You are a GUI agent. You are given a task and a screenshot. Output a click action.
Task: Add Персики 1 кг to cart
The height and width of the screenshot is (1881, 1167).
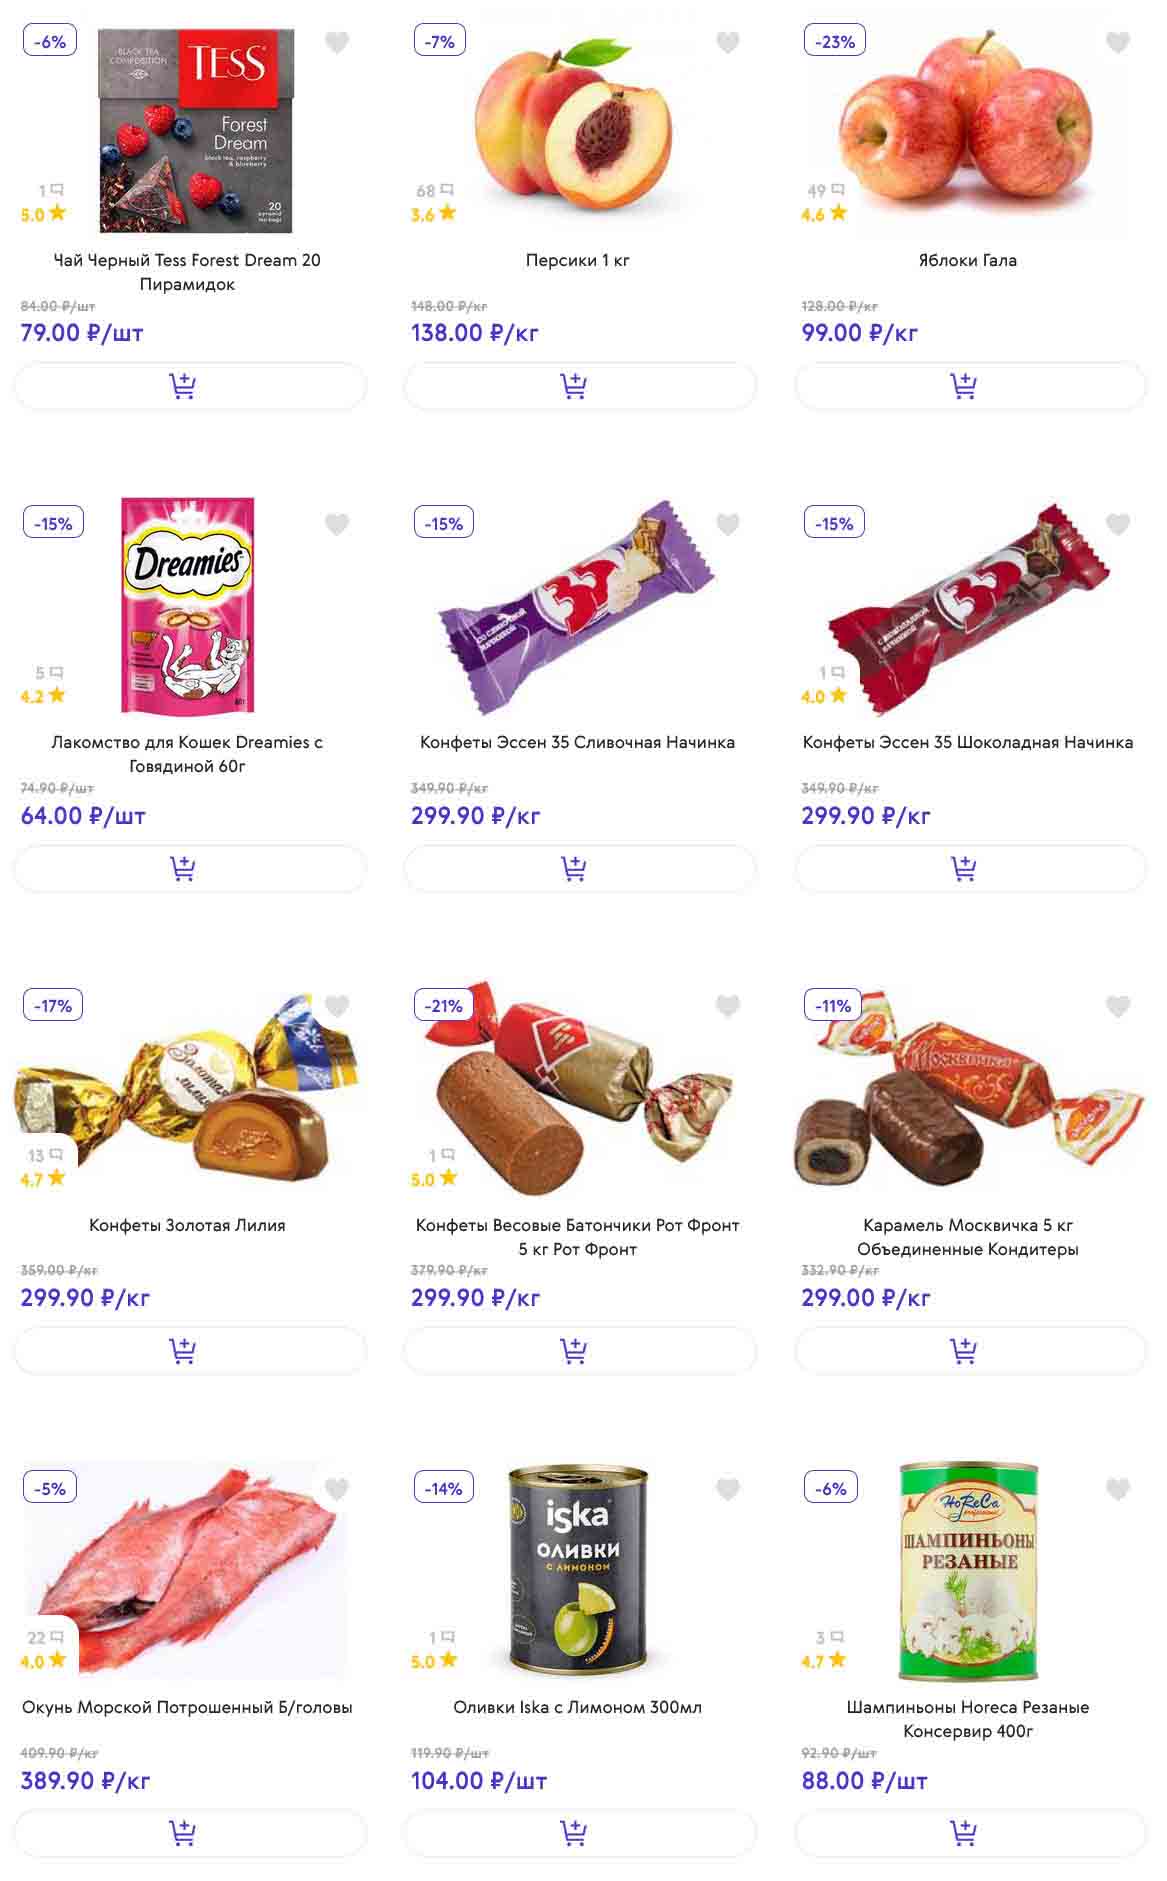click(x=580, y=386)
